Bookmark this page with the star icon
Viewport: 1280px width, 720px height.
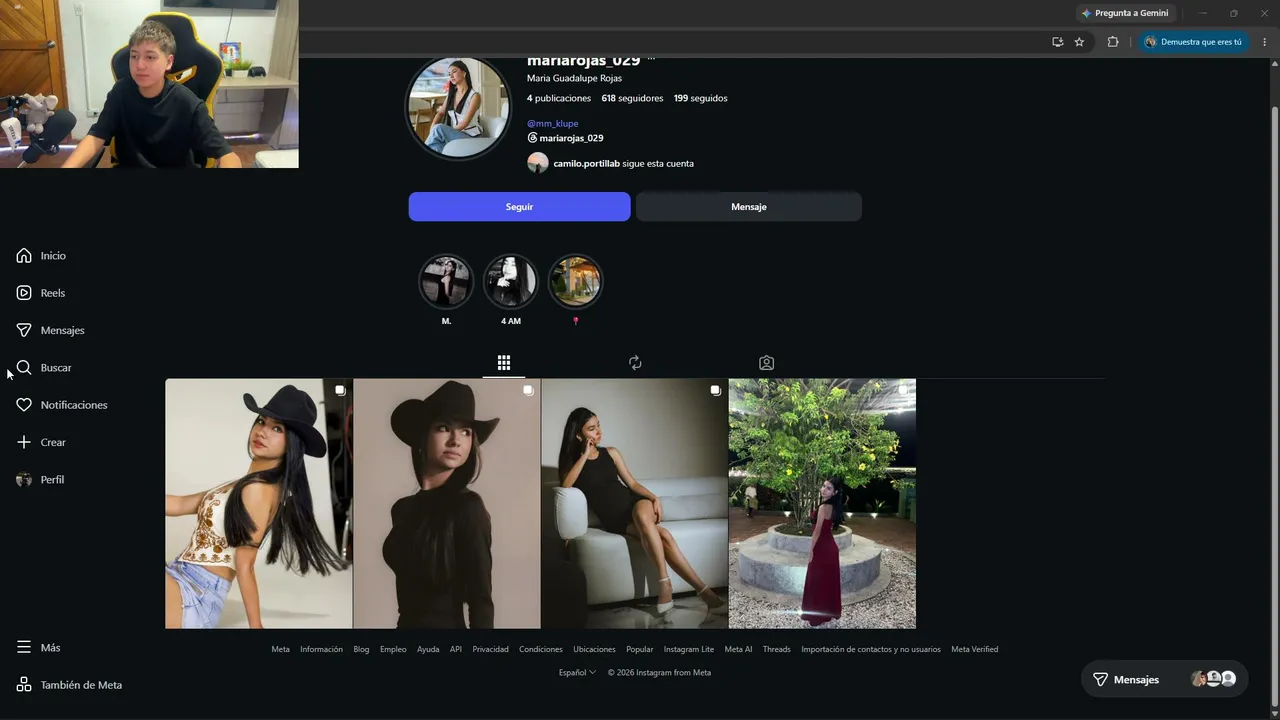[x=1079, y=42]
